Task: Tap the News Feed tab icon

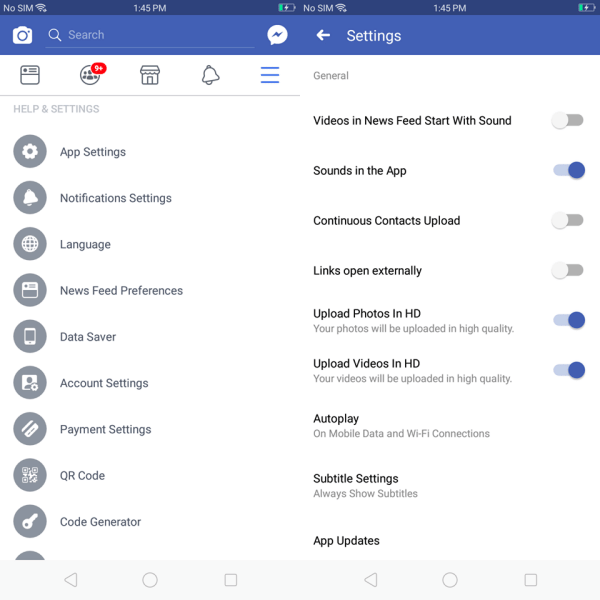Action: 30,75
